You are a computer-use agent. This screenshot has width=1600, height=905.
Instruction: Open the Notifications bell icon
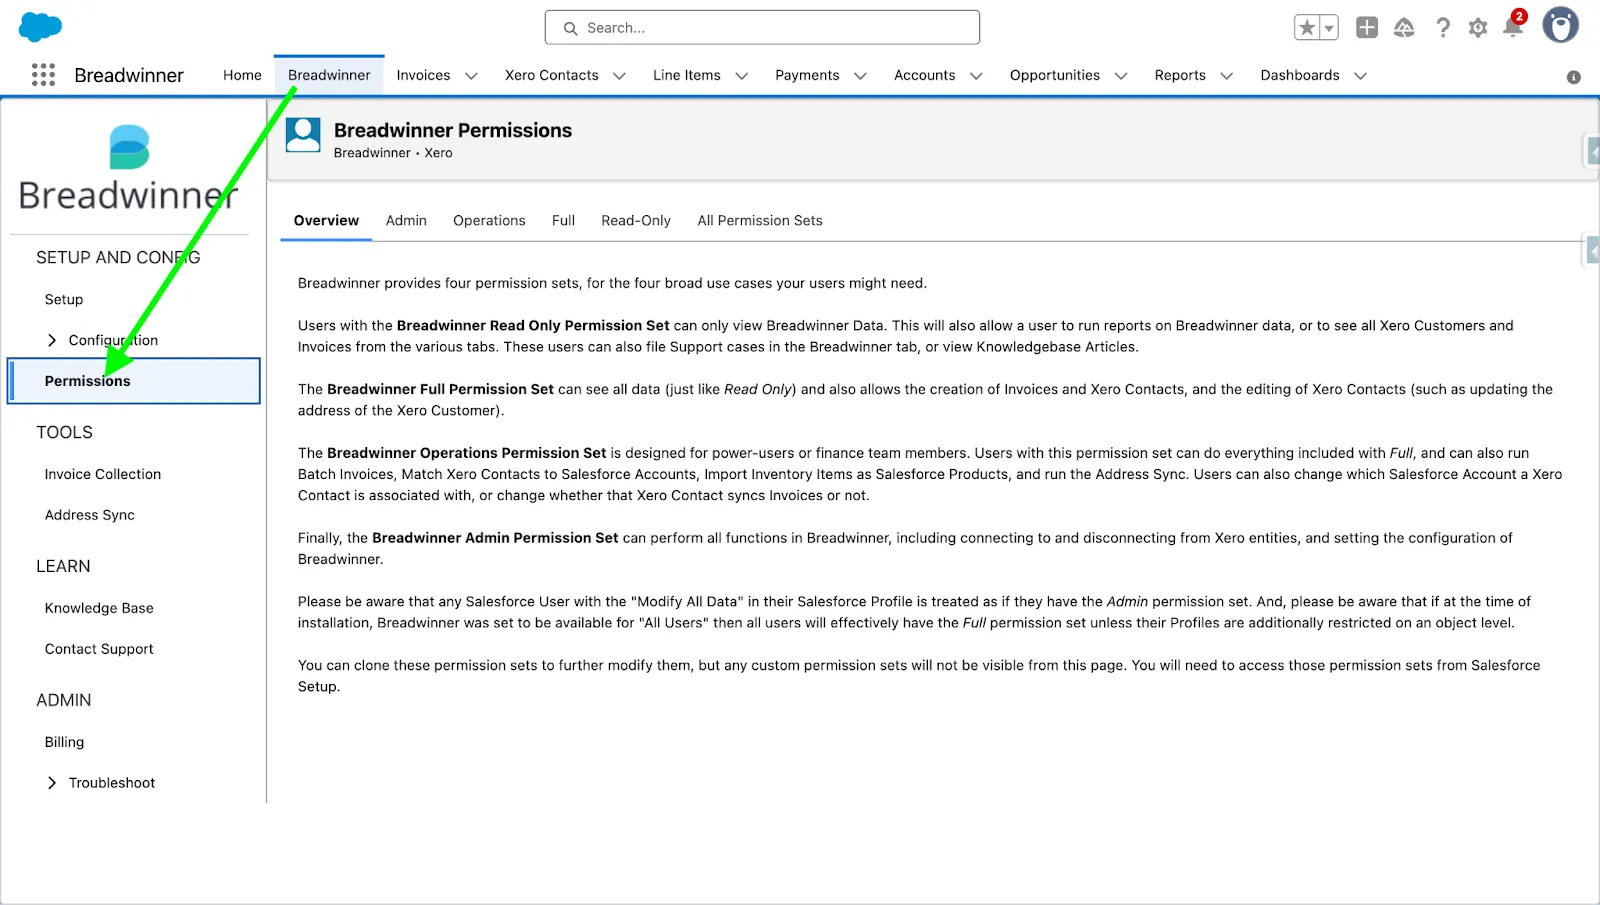[1514, 26]
